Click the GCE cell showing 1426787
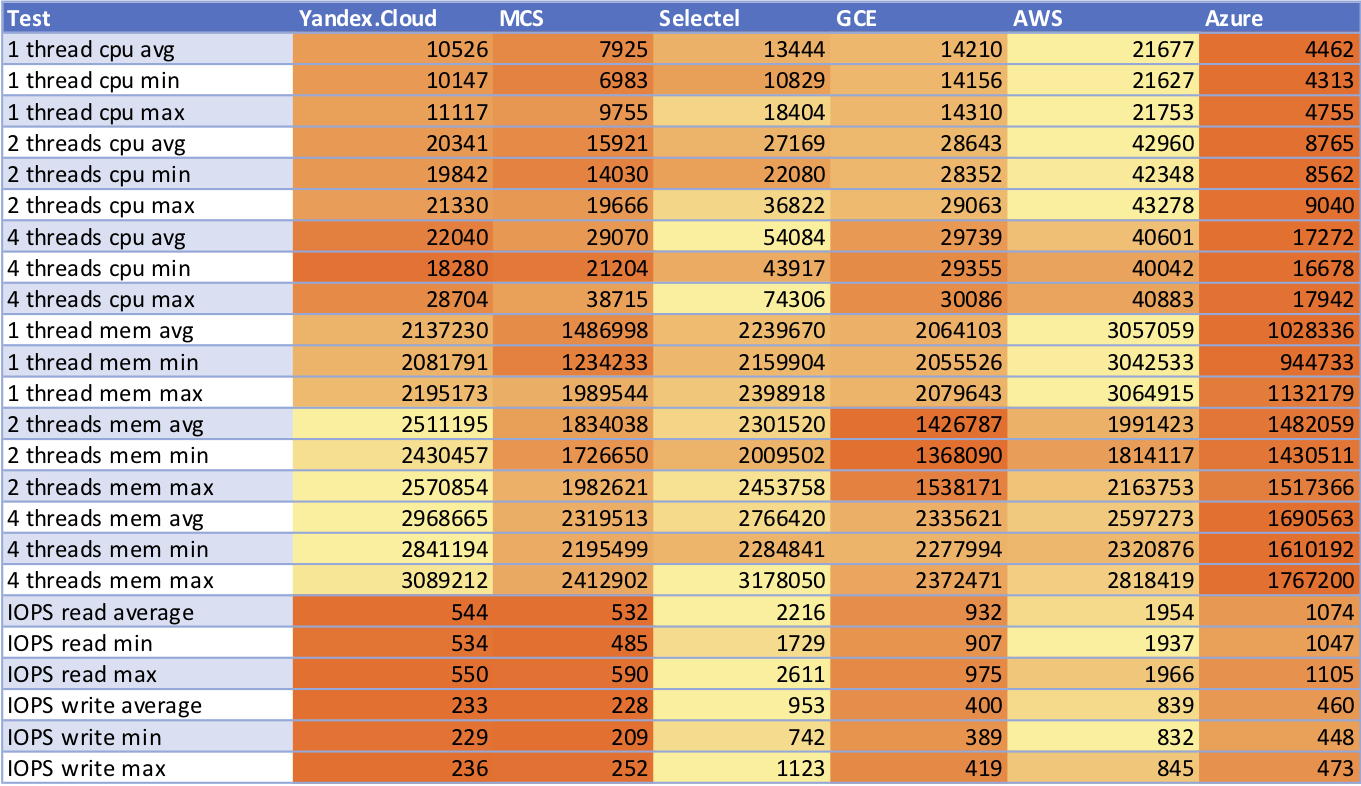1361x786 pixels. click(x=919, y=424)
